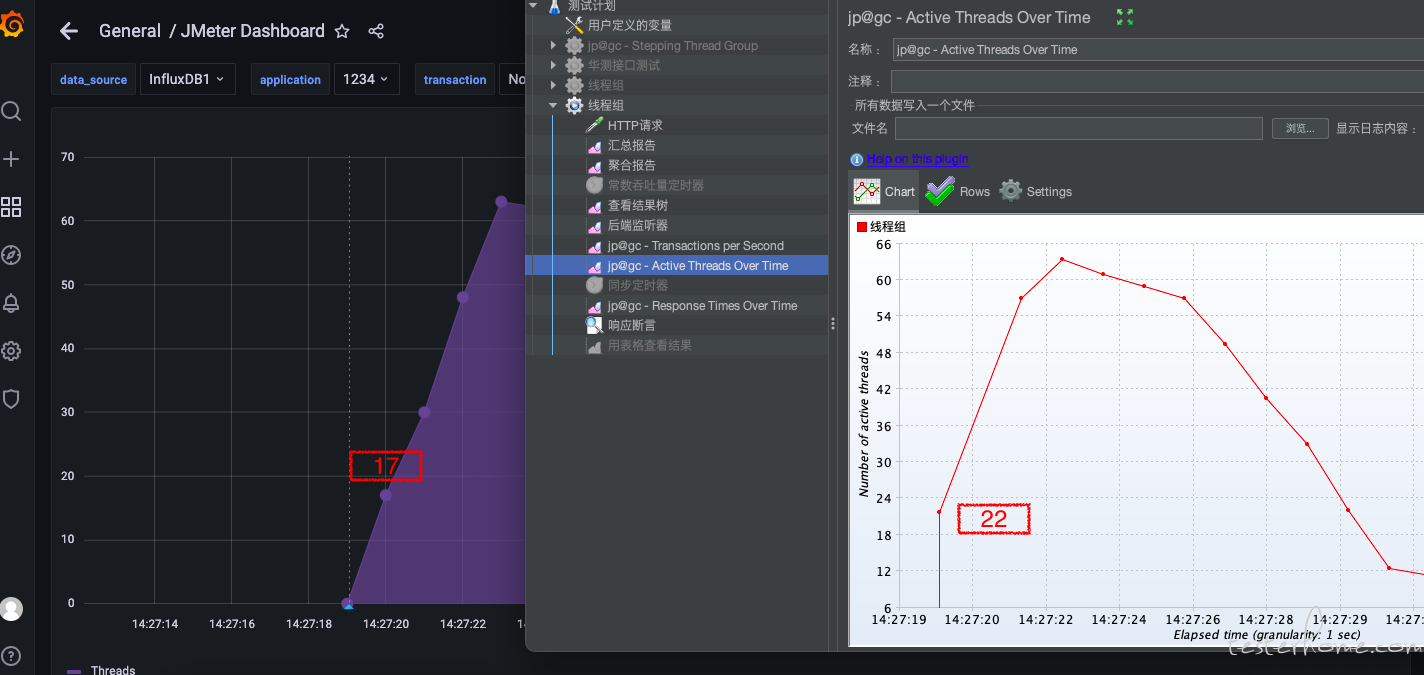1424x675 pixels.
Task: Click the 注释 comment field
Action: (1158, 81)
